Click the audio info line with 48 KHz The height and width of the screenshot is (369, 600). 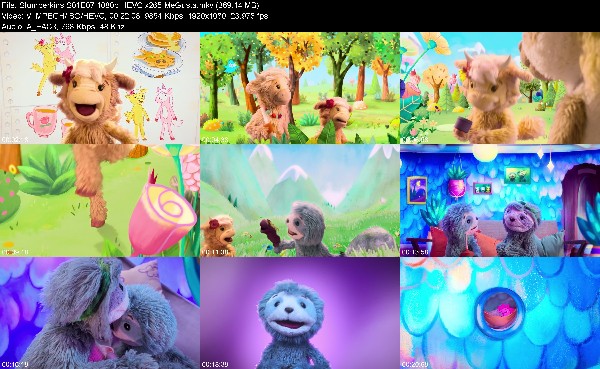(x=63, y=26)
